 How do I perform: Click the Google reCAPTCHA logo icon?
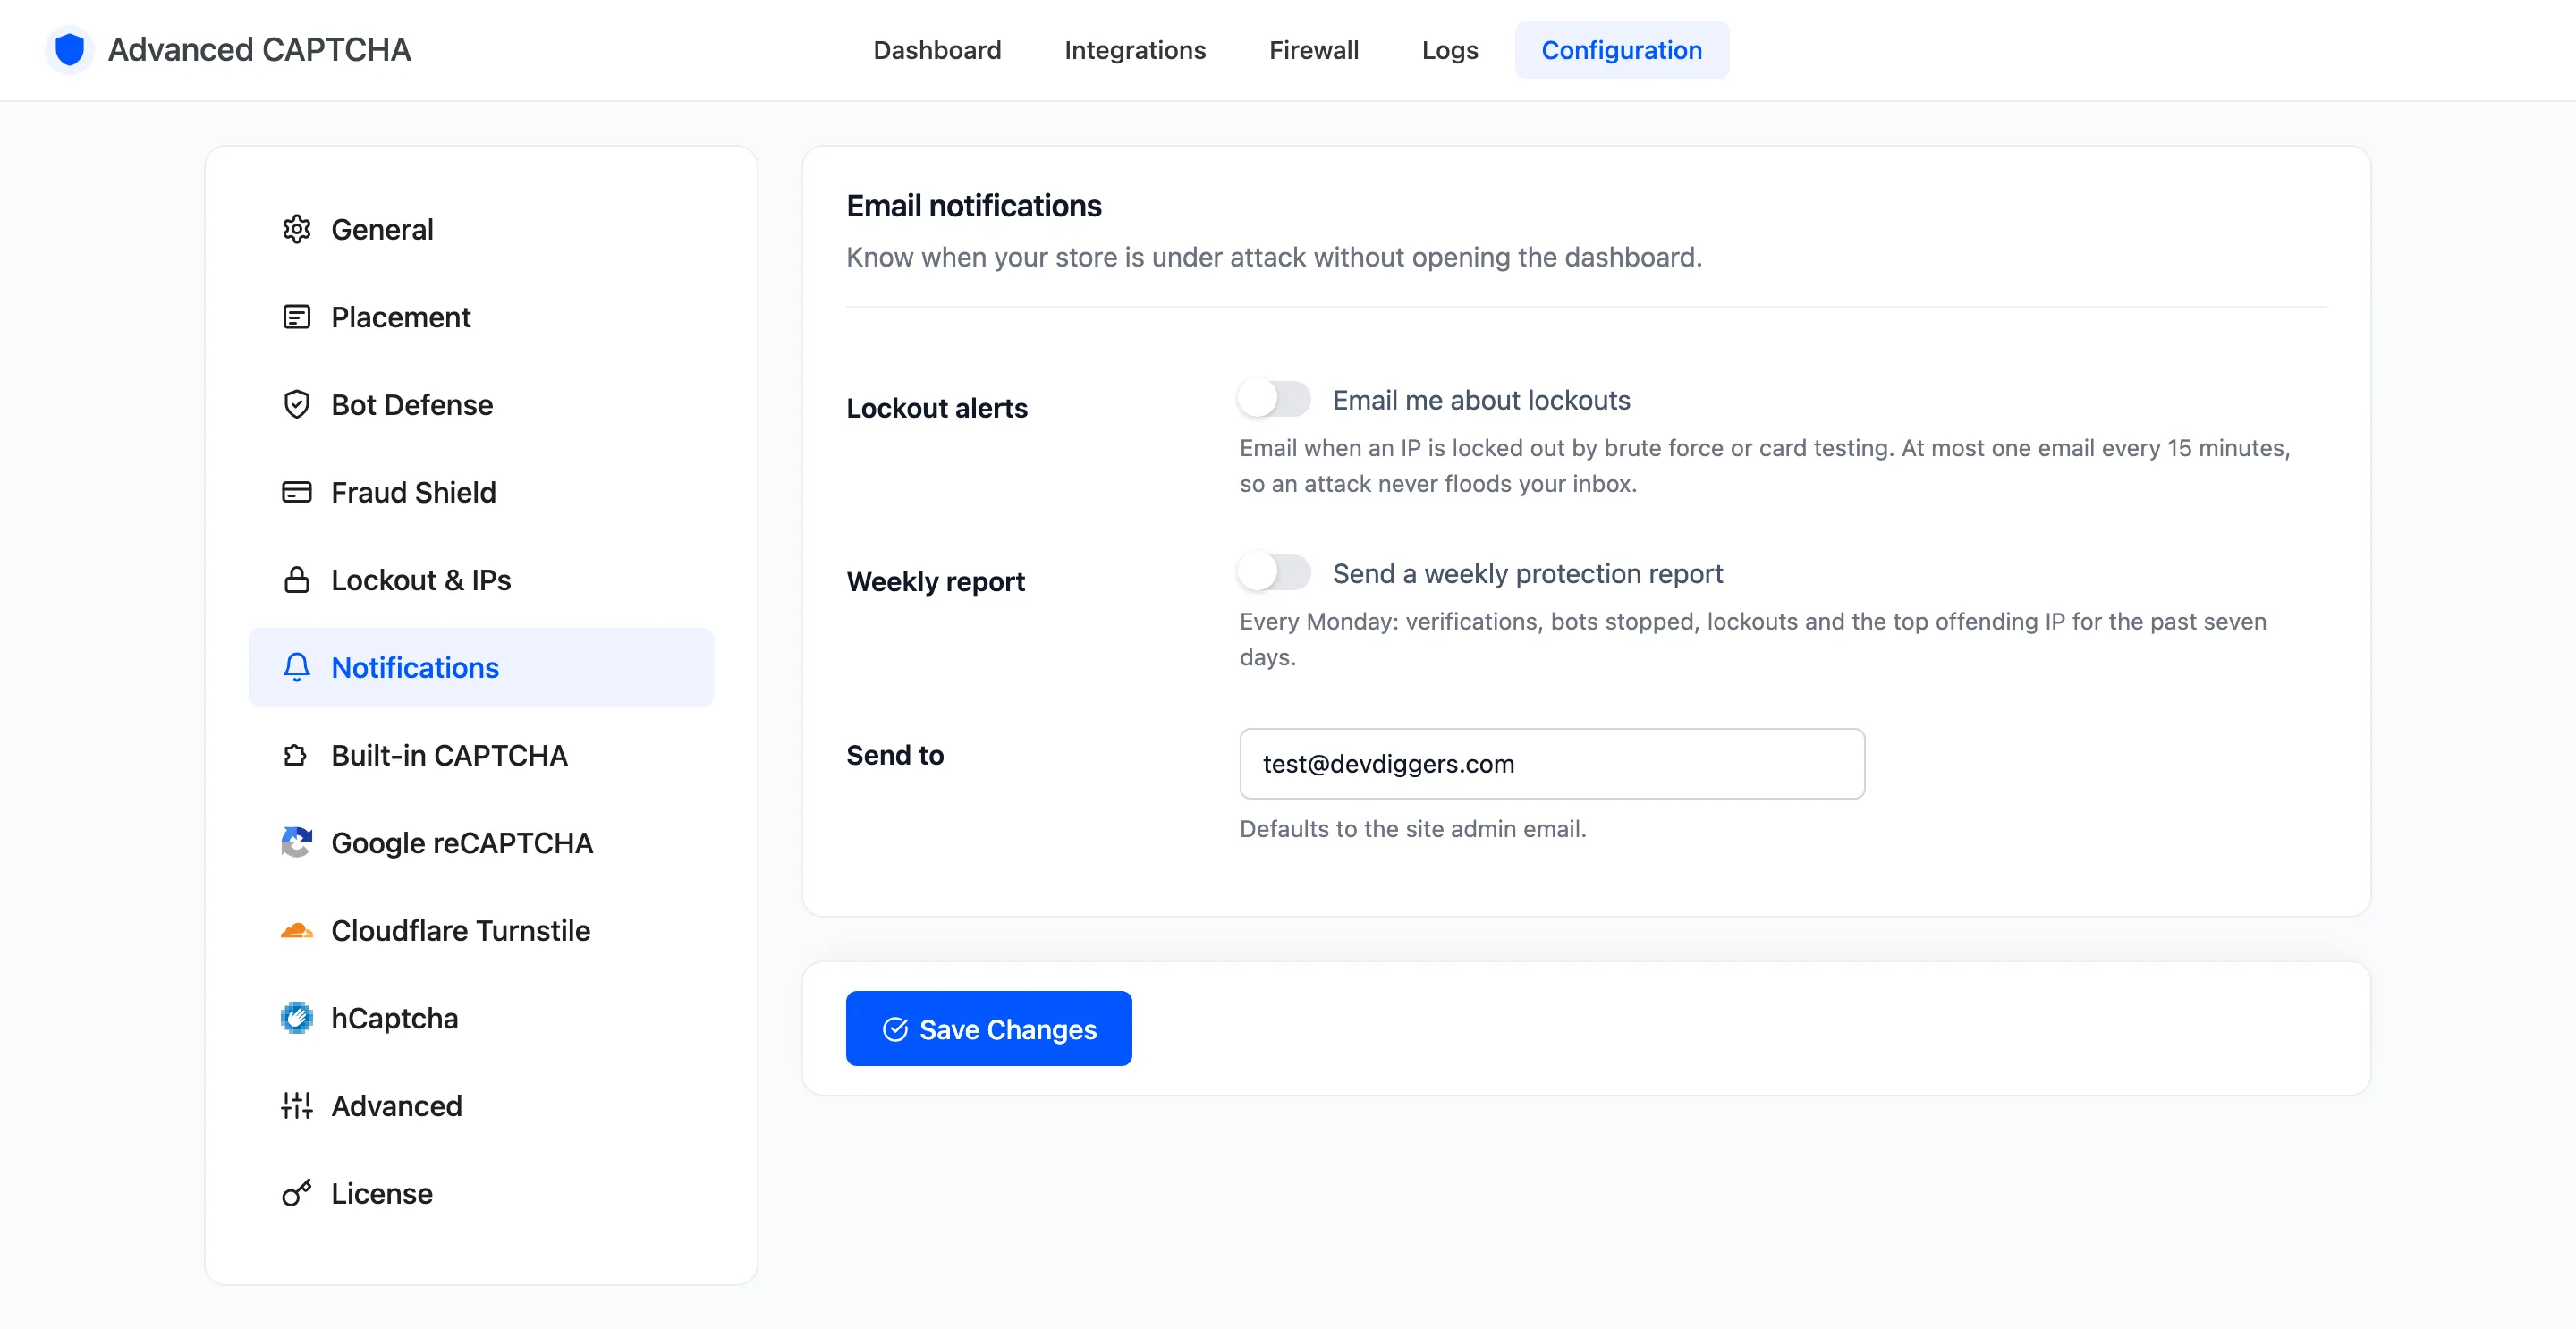(x=296, y=843)
